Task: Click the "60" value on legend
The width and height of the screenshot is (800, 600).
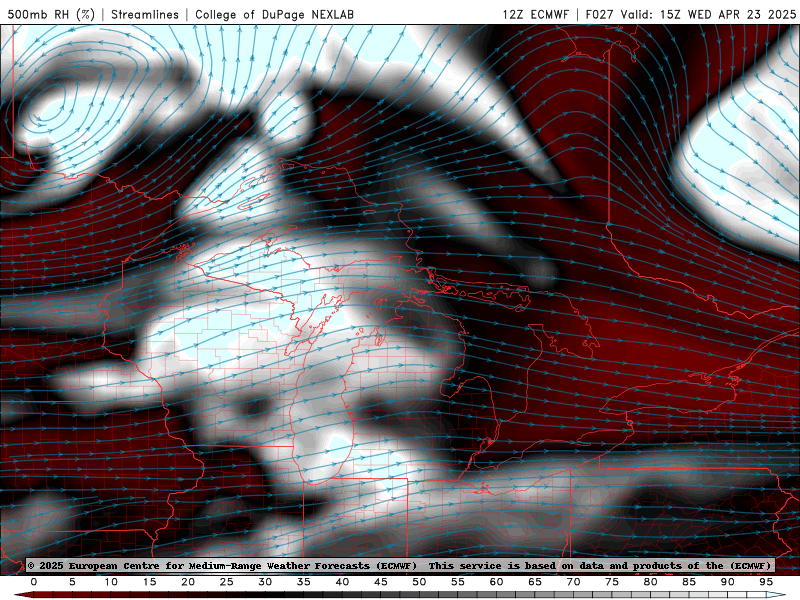Action: 496,582
